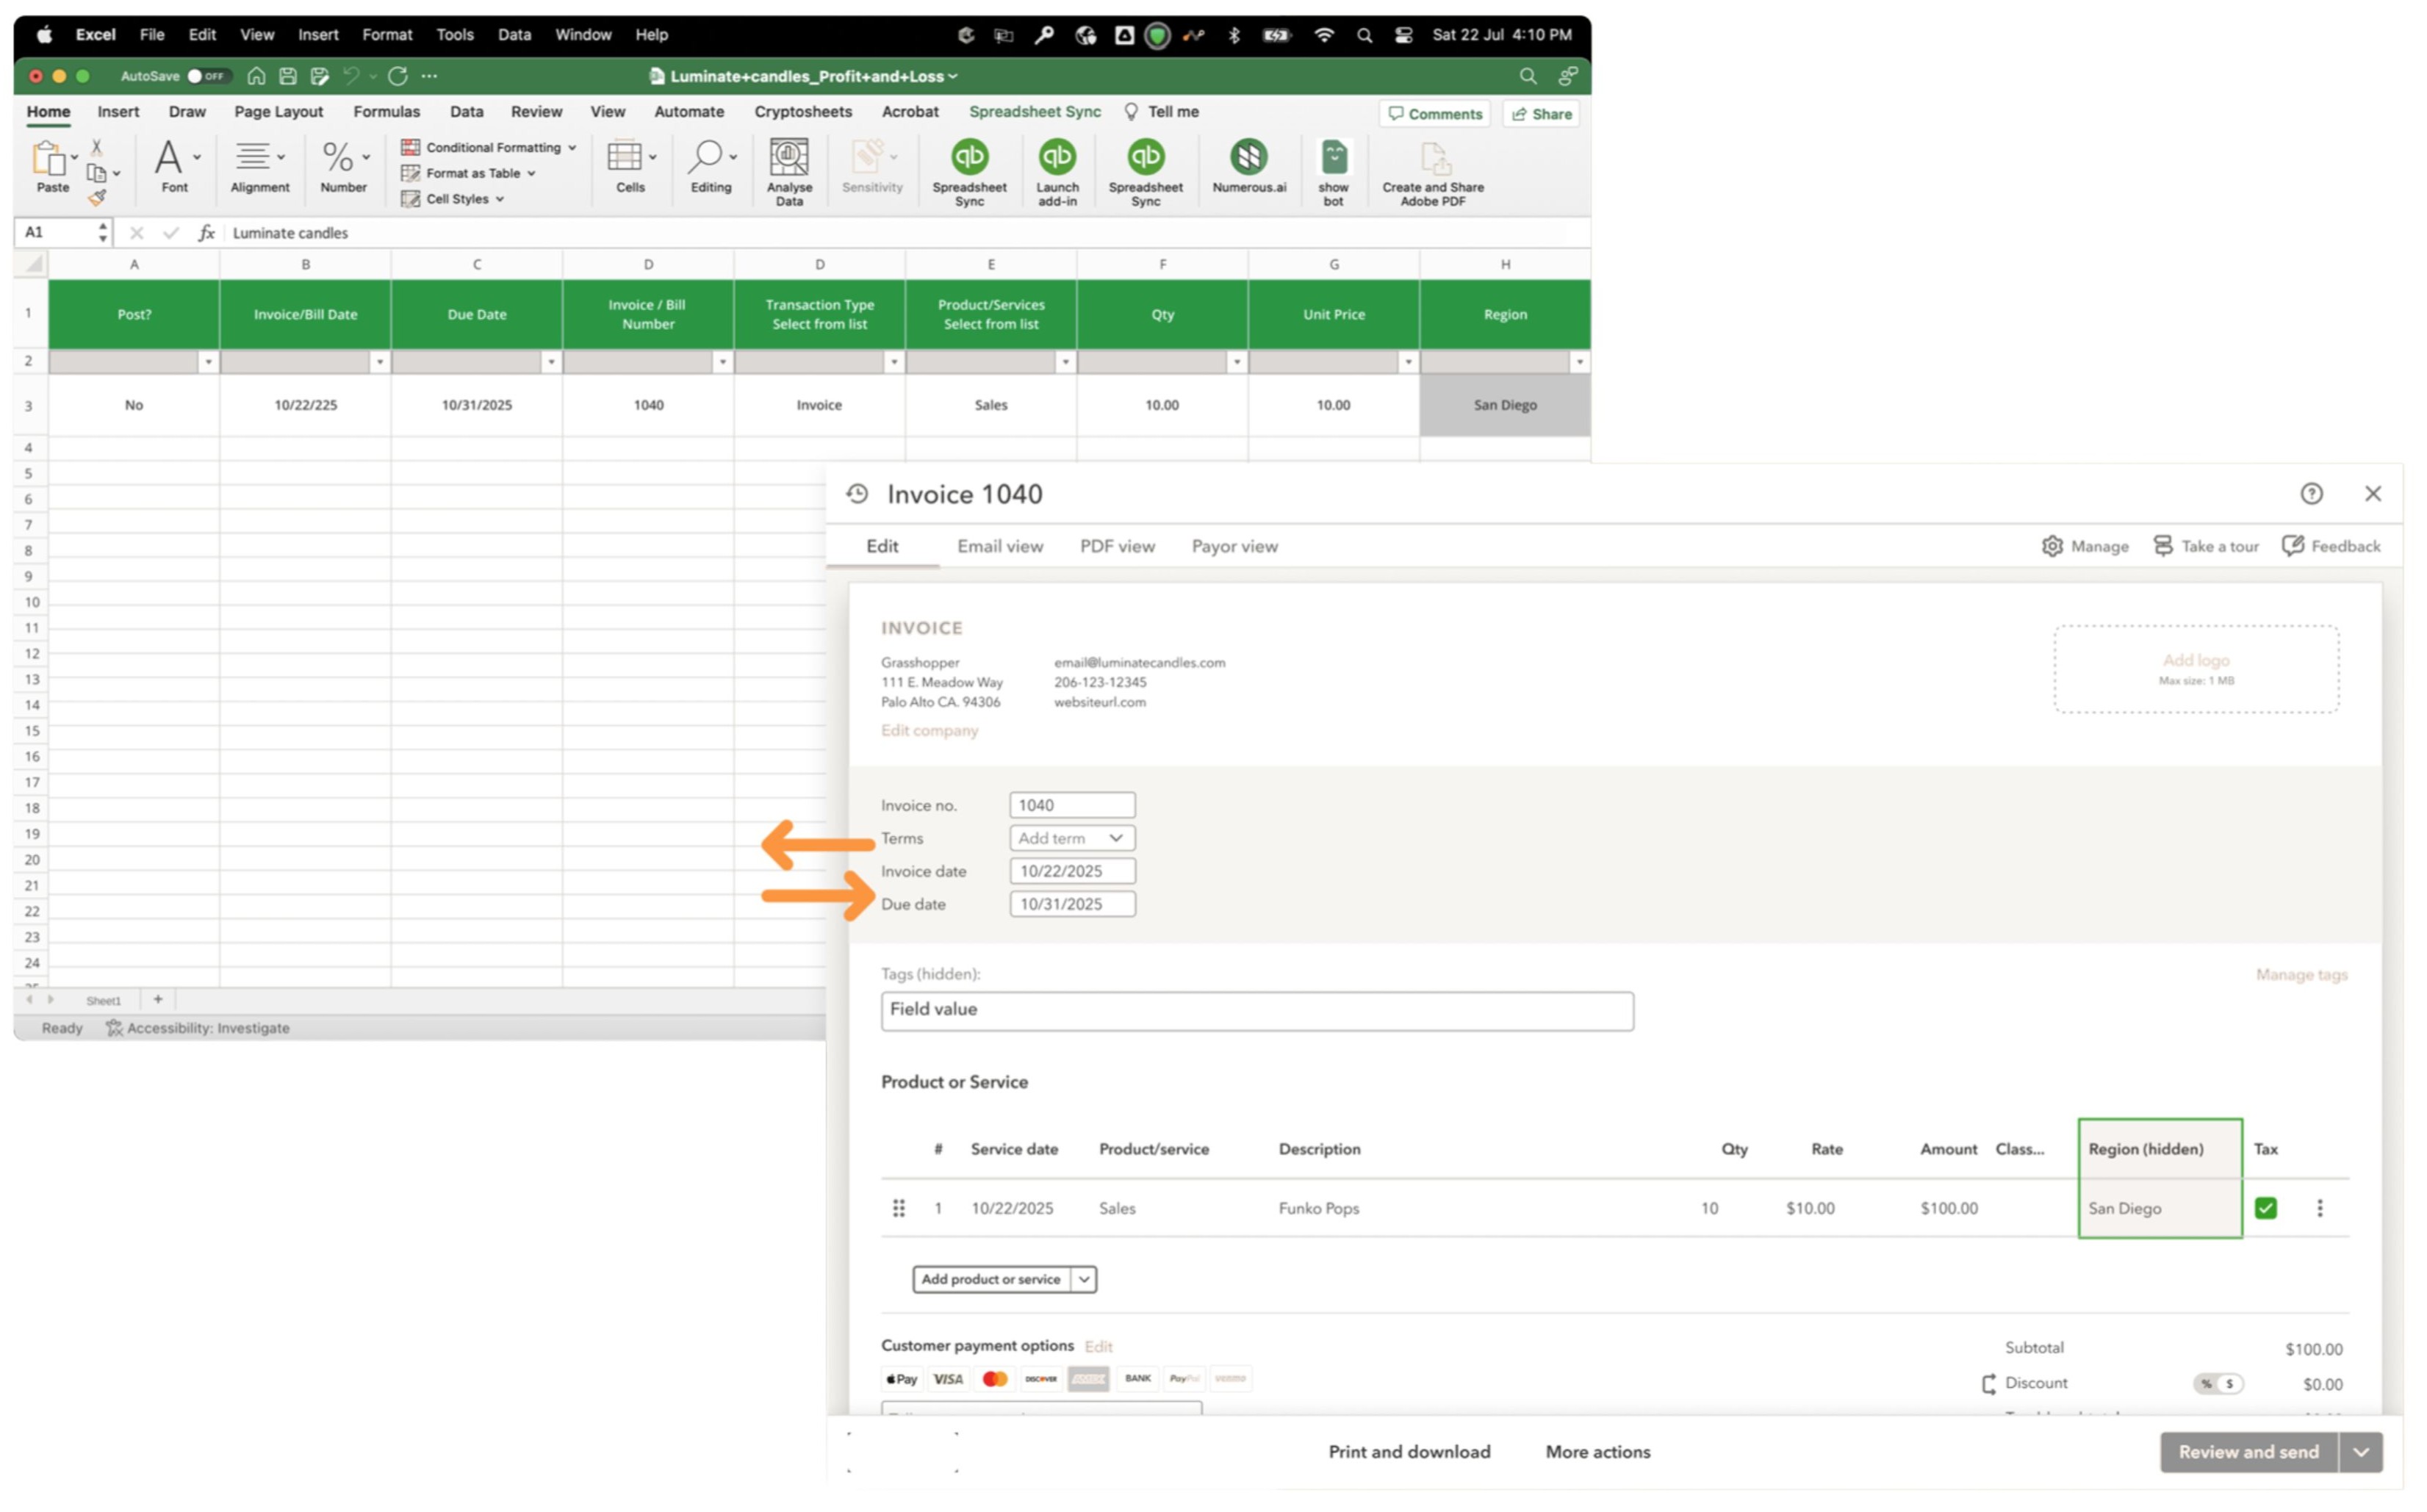Expand the Region column filter dropdown
This screenshot has height=1512, width=2427.
coord(1578,362)
